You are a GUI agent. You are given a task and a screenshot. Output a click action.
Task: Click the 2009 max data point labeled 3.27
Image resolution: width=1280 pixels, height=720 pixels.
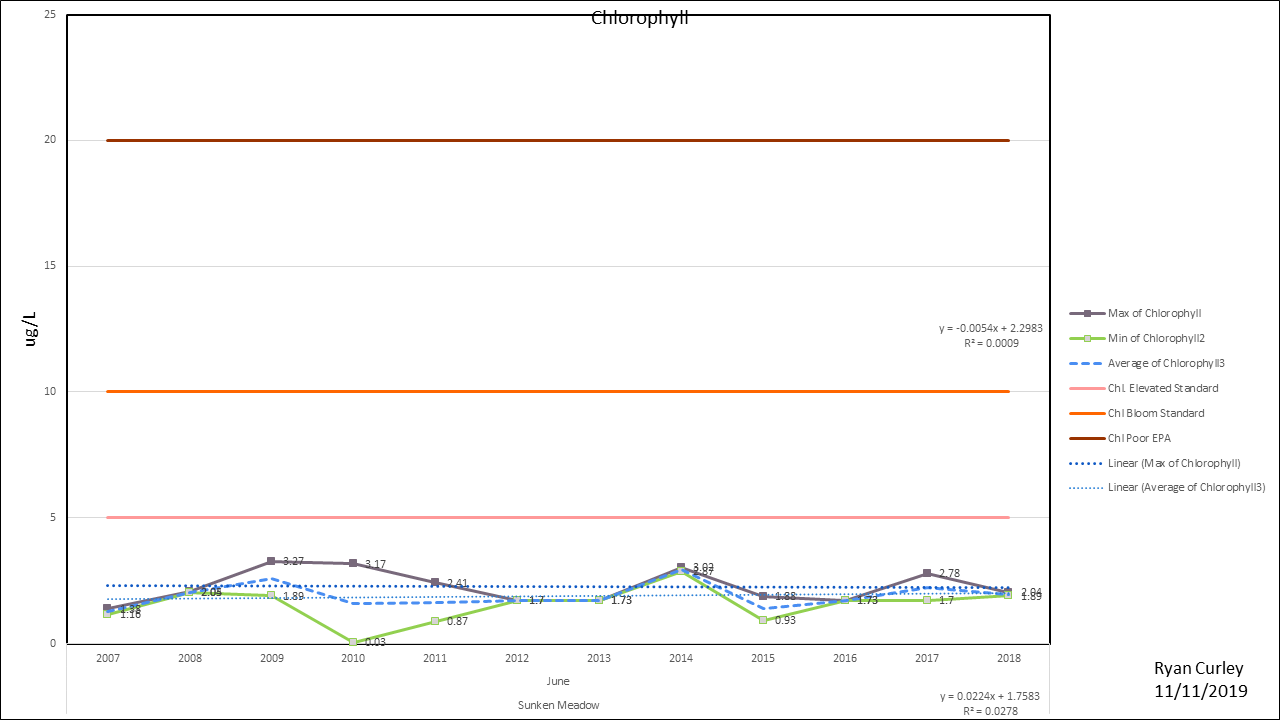(271, 561)
